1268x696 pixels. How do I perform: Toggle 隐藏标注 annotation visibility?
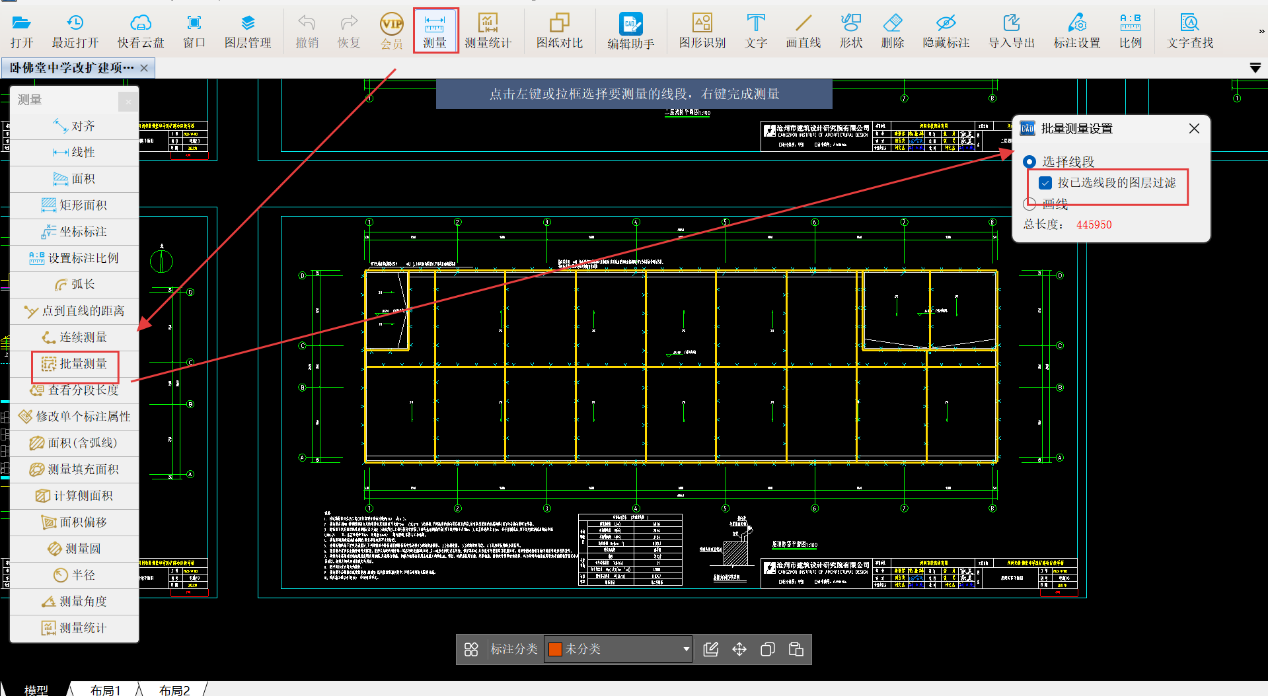click(945, 30)
